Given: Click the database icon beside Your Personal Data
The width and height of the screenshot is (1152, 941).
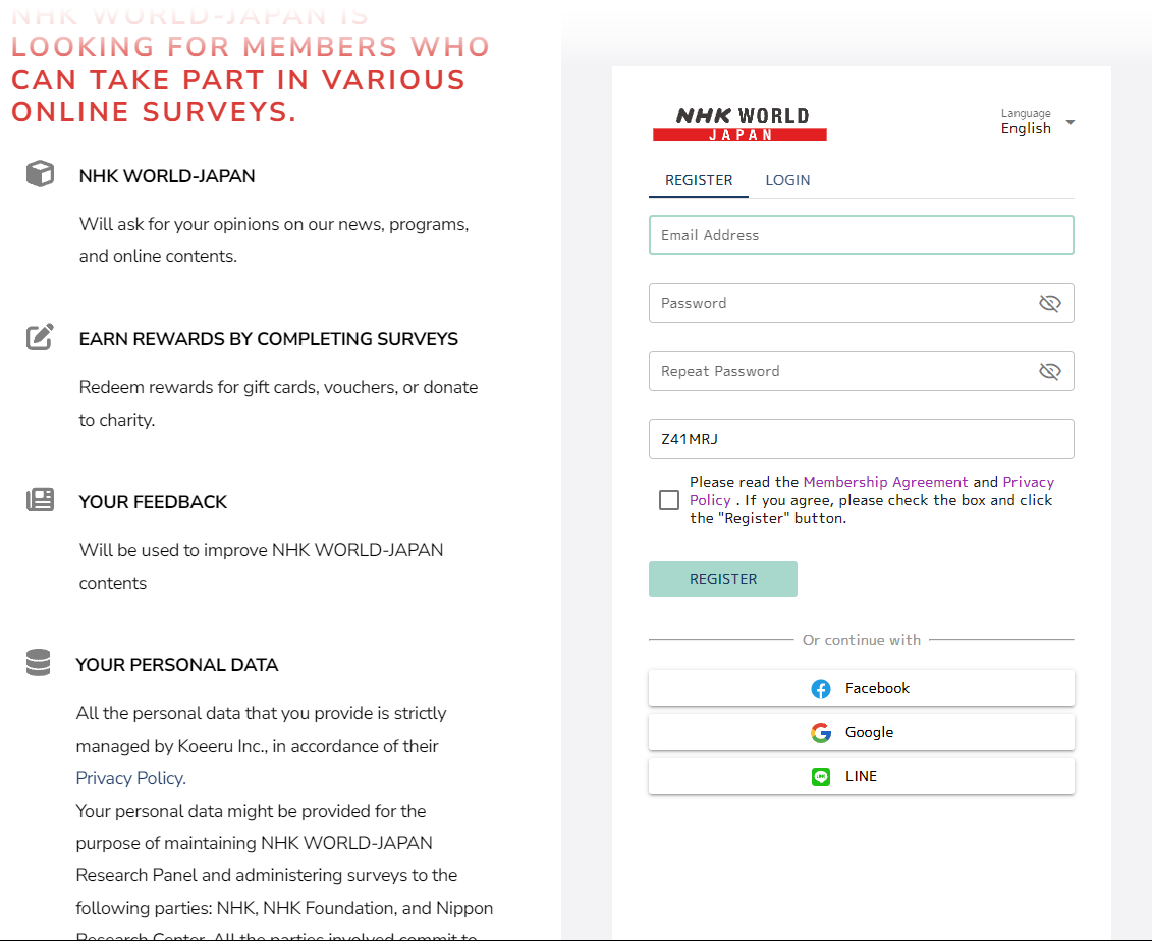Looking at the screenshot, I should [x=38, y=663].
